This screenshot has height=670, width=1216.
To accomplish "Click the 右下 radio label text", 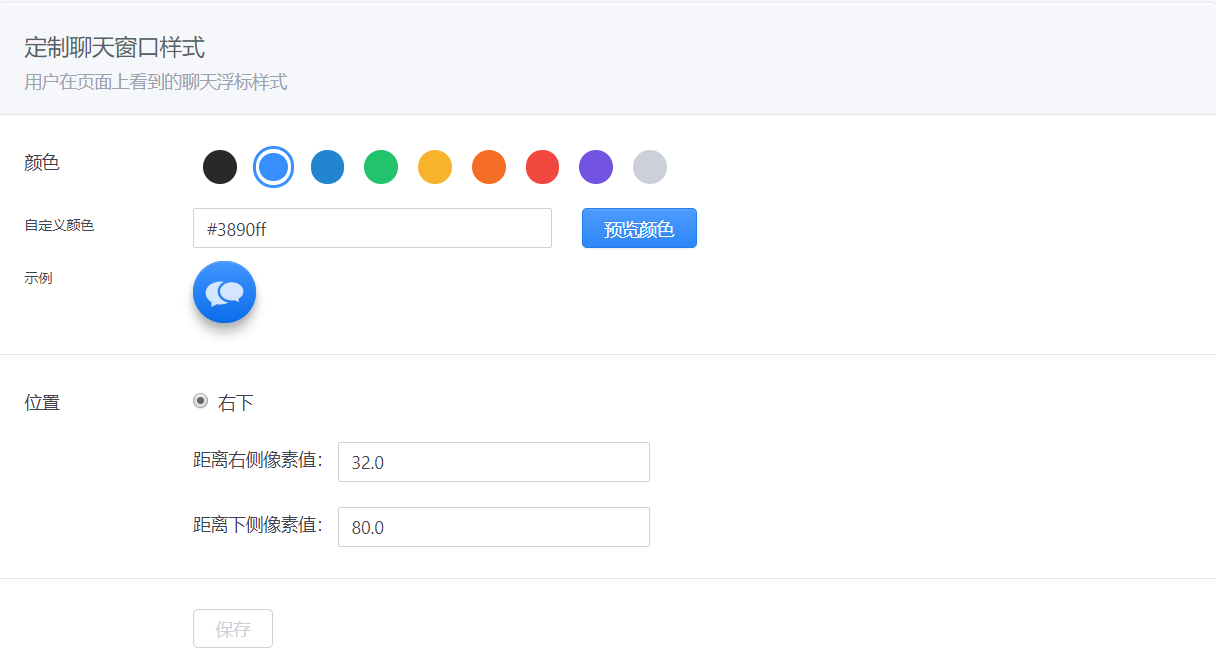I will click(x=236, y=403).
